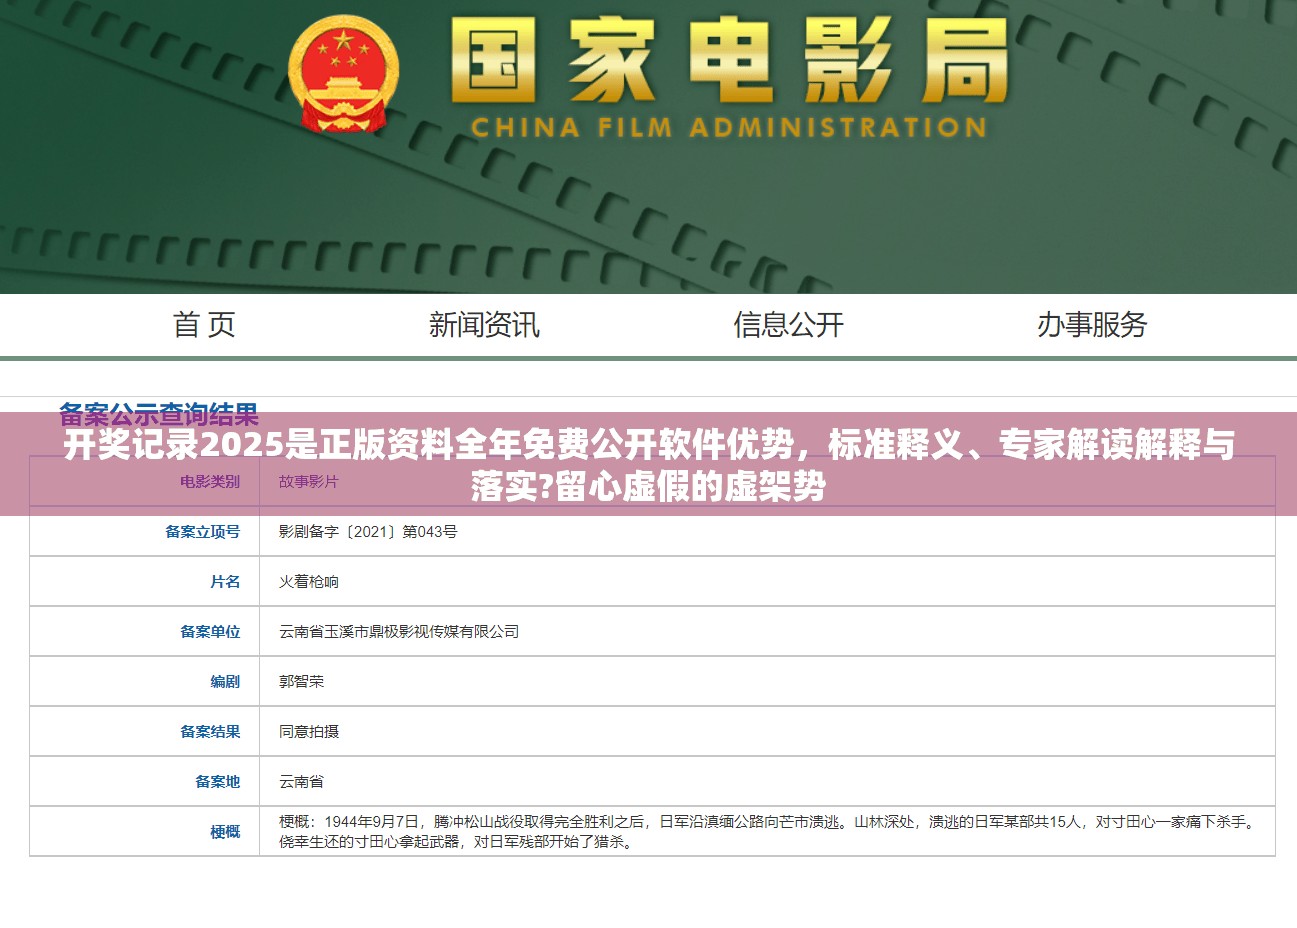Select the 备案立项号 label cell

(x=145, y=531)
